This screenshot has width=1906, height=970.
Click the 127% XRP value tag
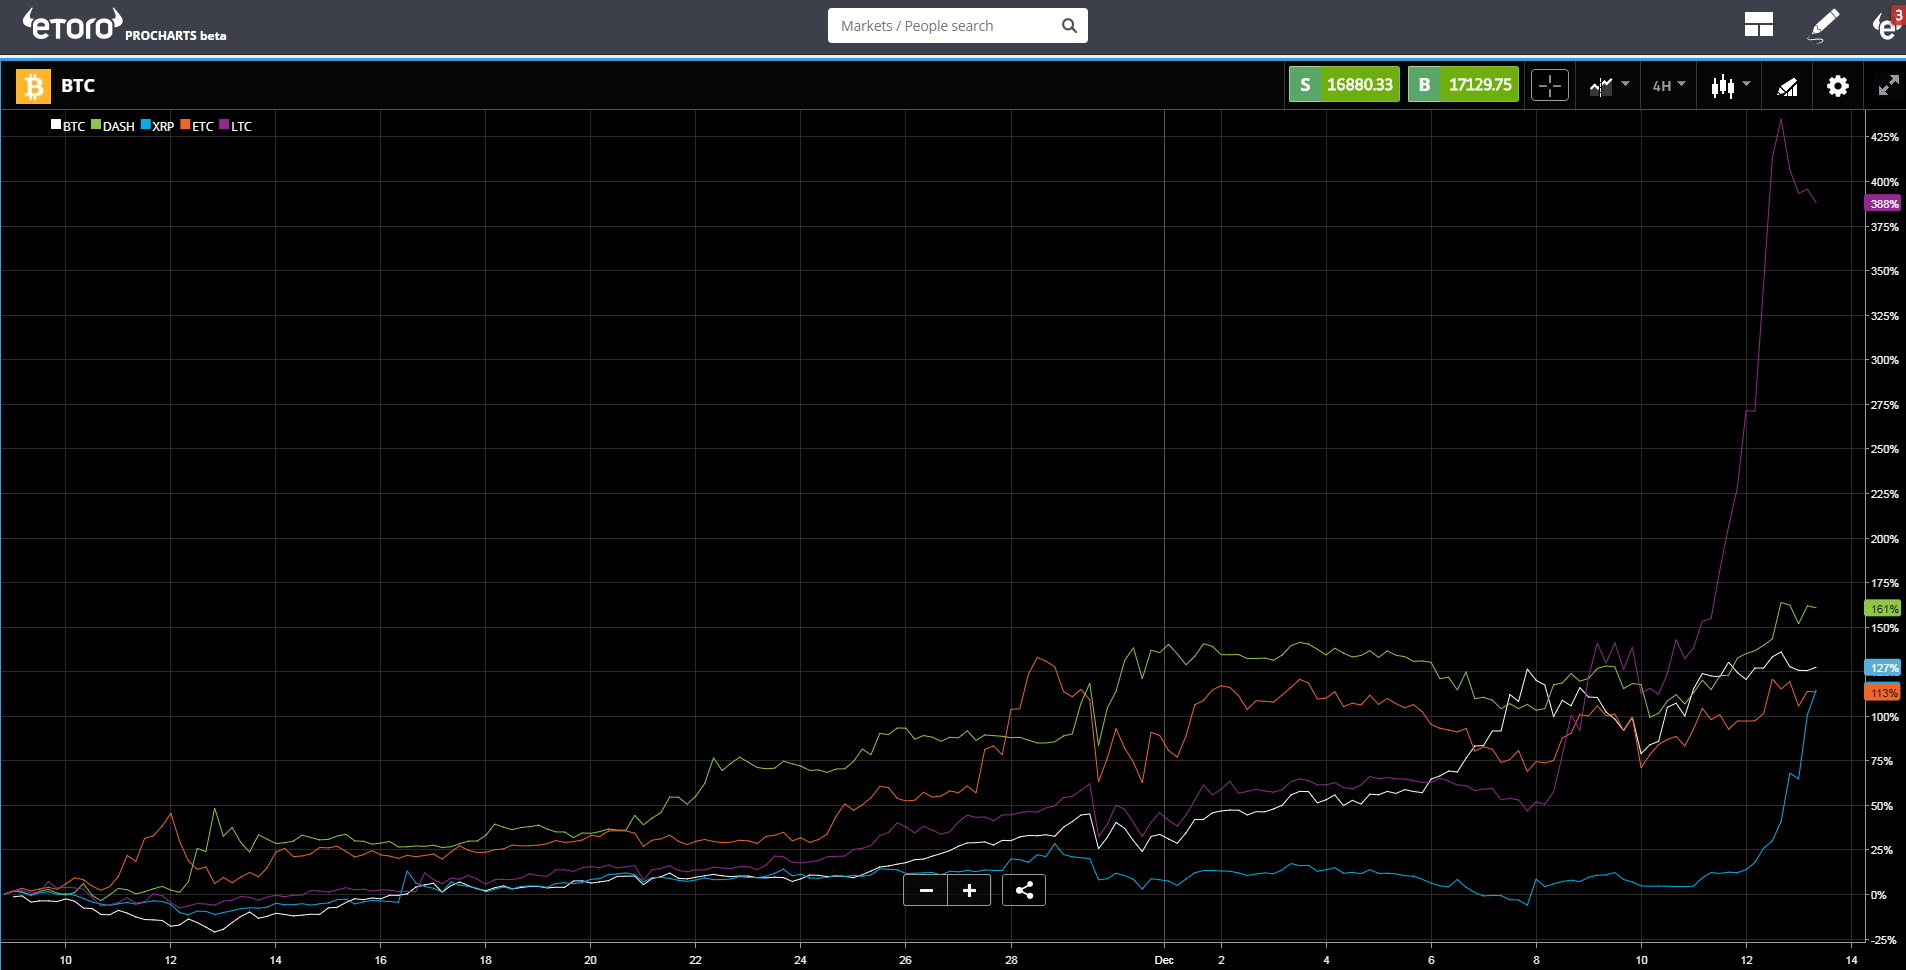tap(1883, 668)
